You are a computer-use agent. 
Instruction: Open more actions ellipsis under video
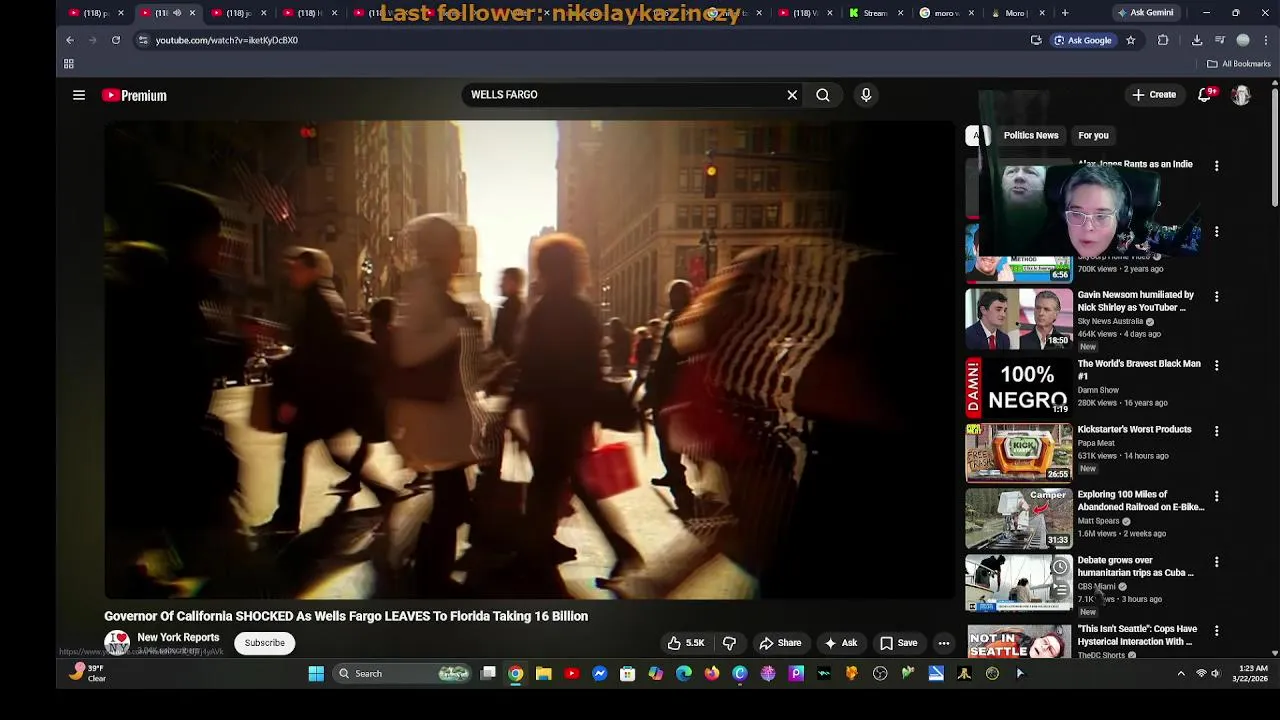click(944, 643)
